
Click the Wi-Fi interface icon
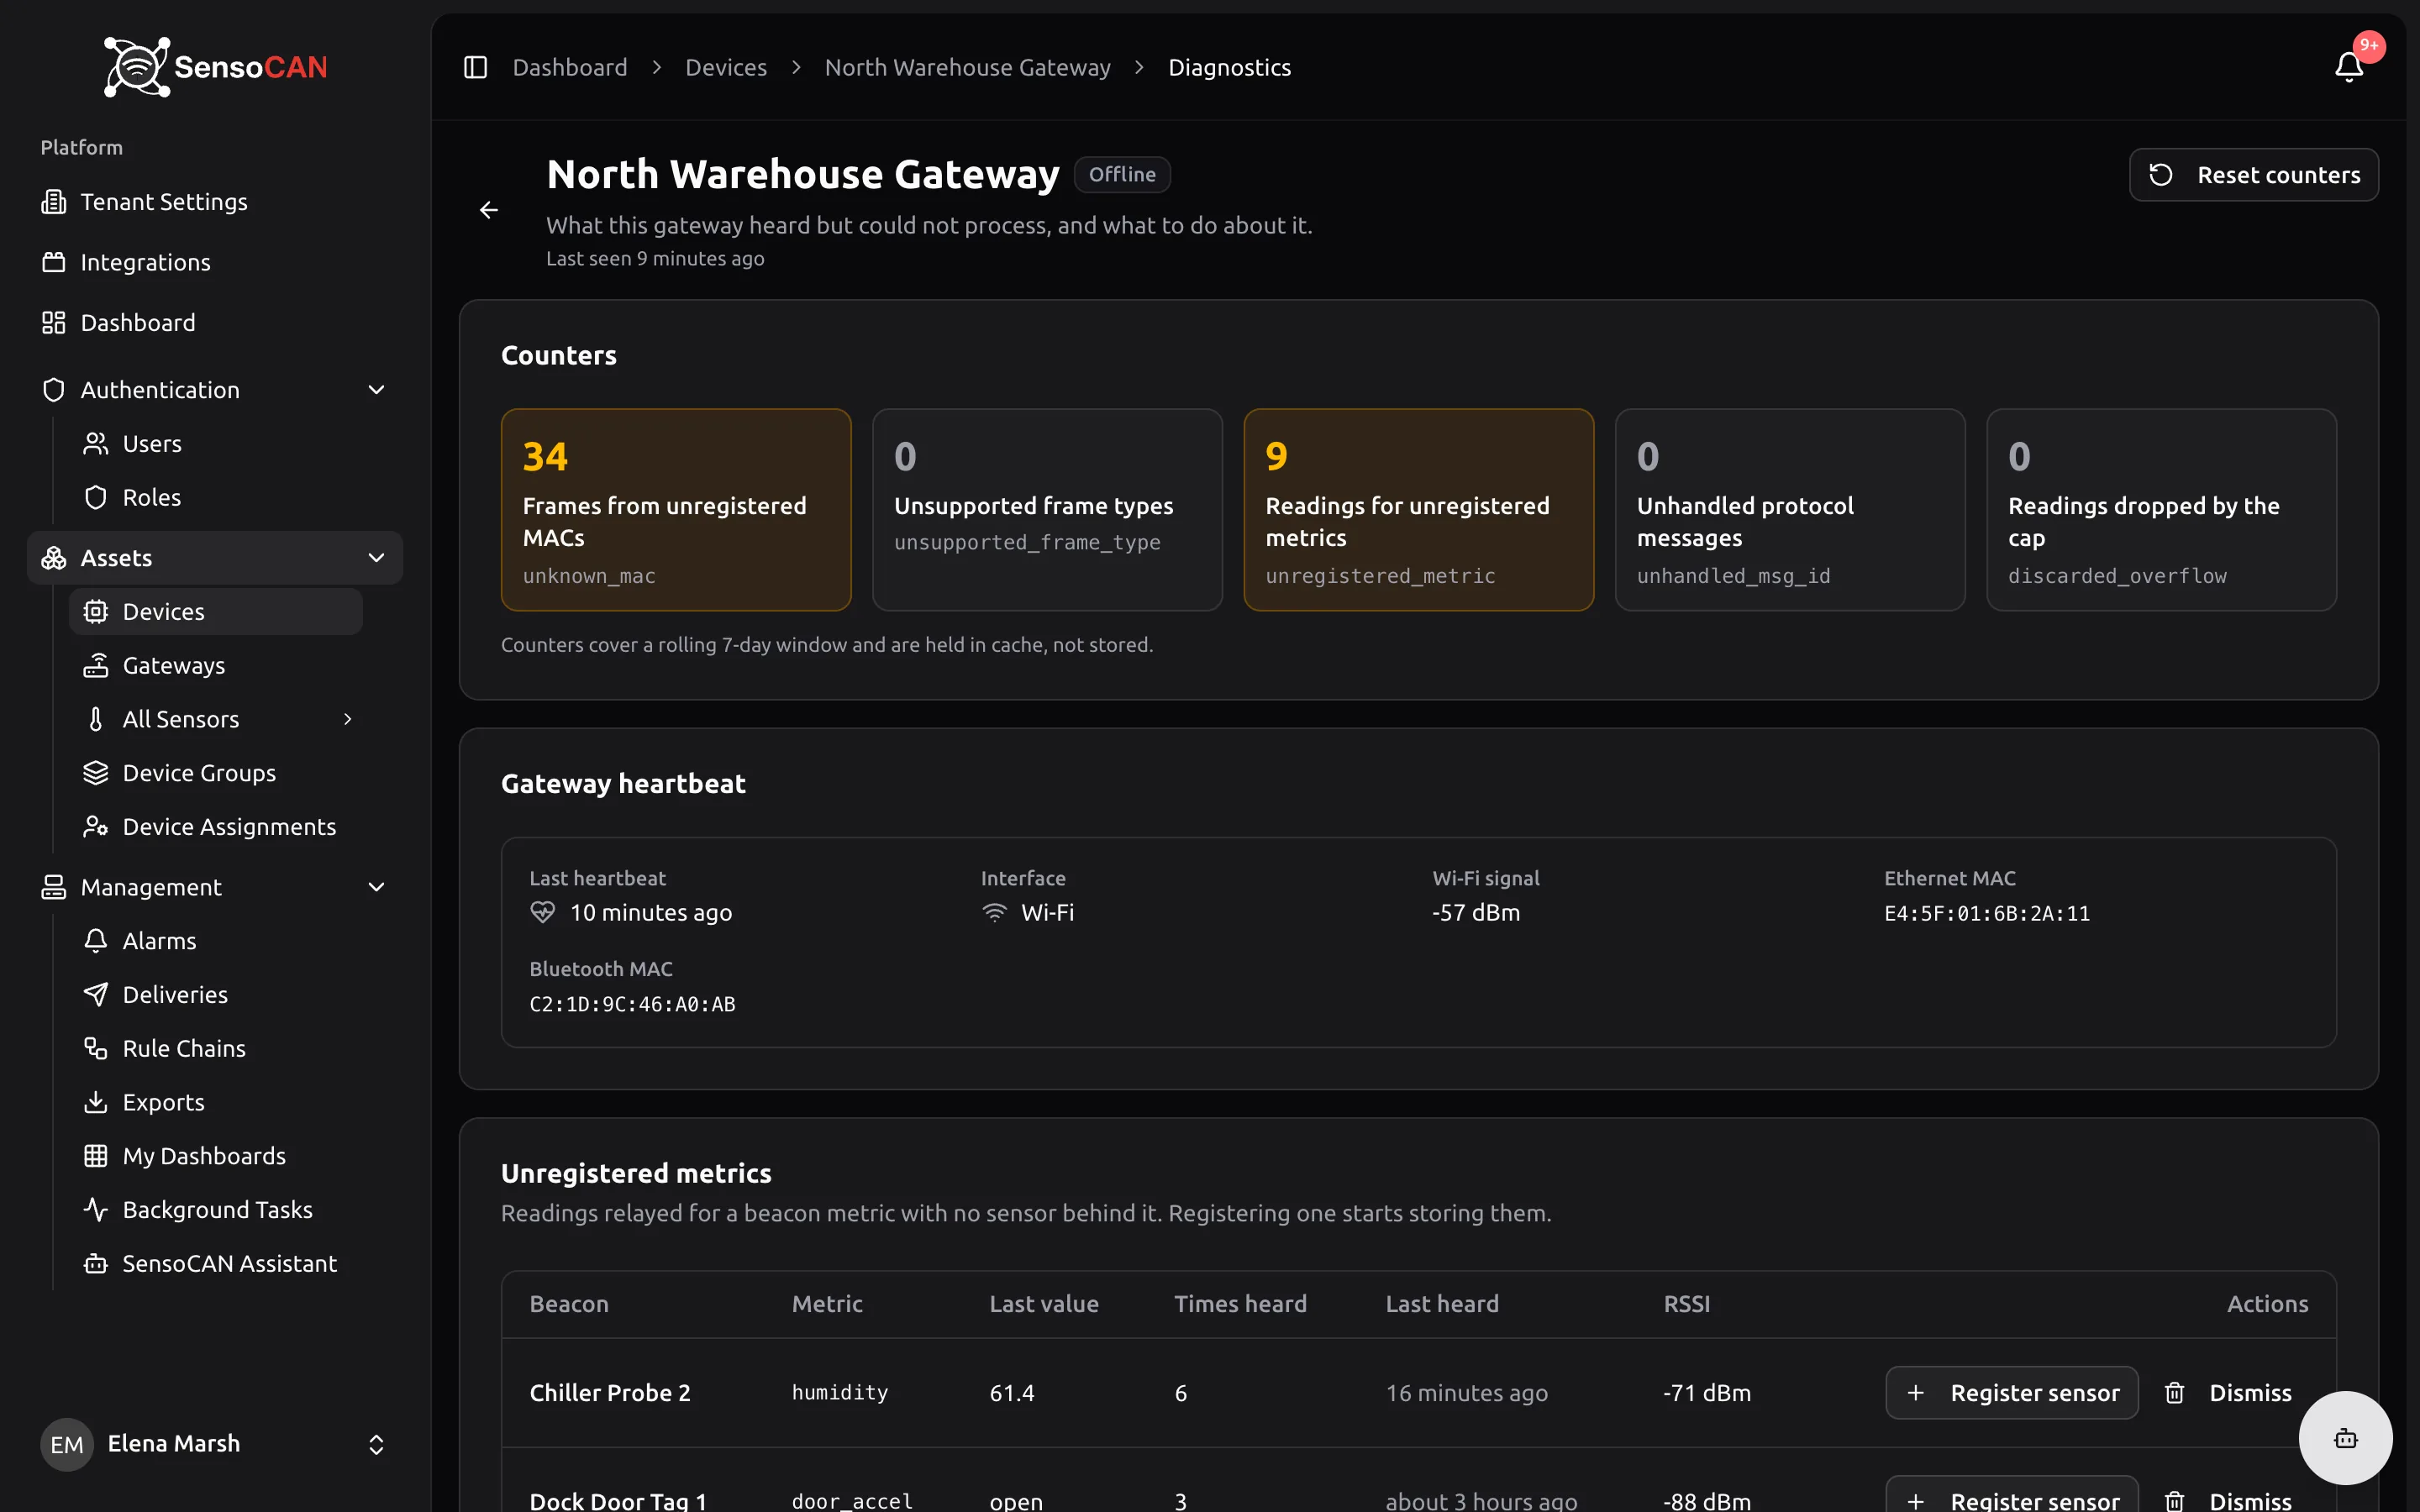[994, 913]
